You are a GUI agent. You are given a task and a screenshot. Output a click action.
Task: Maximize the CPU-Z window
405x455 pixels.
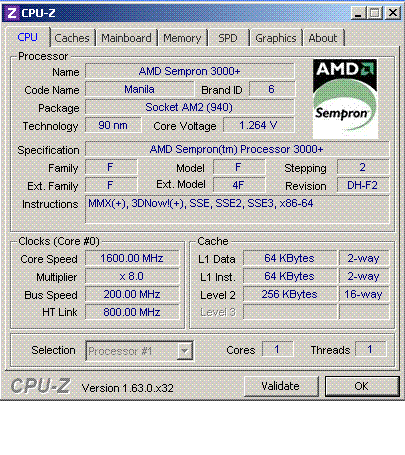pyautogui.click(x=375, y=13)
